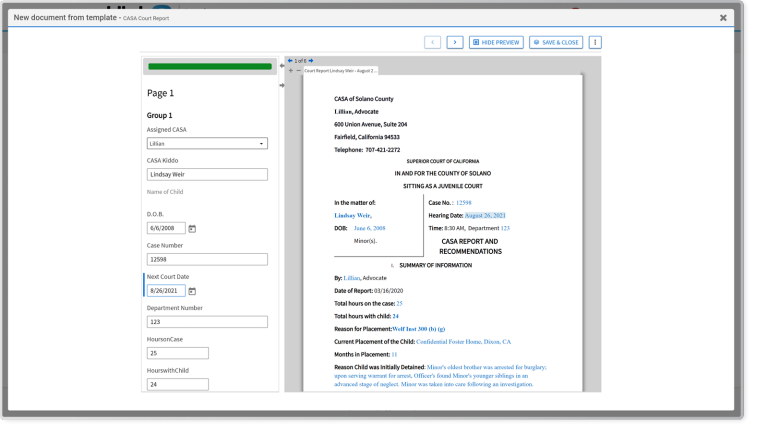This screenshot has width=768, height=432.
Task: Click the panel resize arrow beside preview
Action: [x=282, y=85]
